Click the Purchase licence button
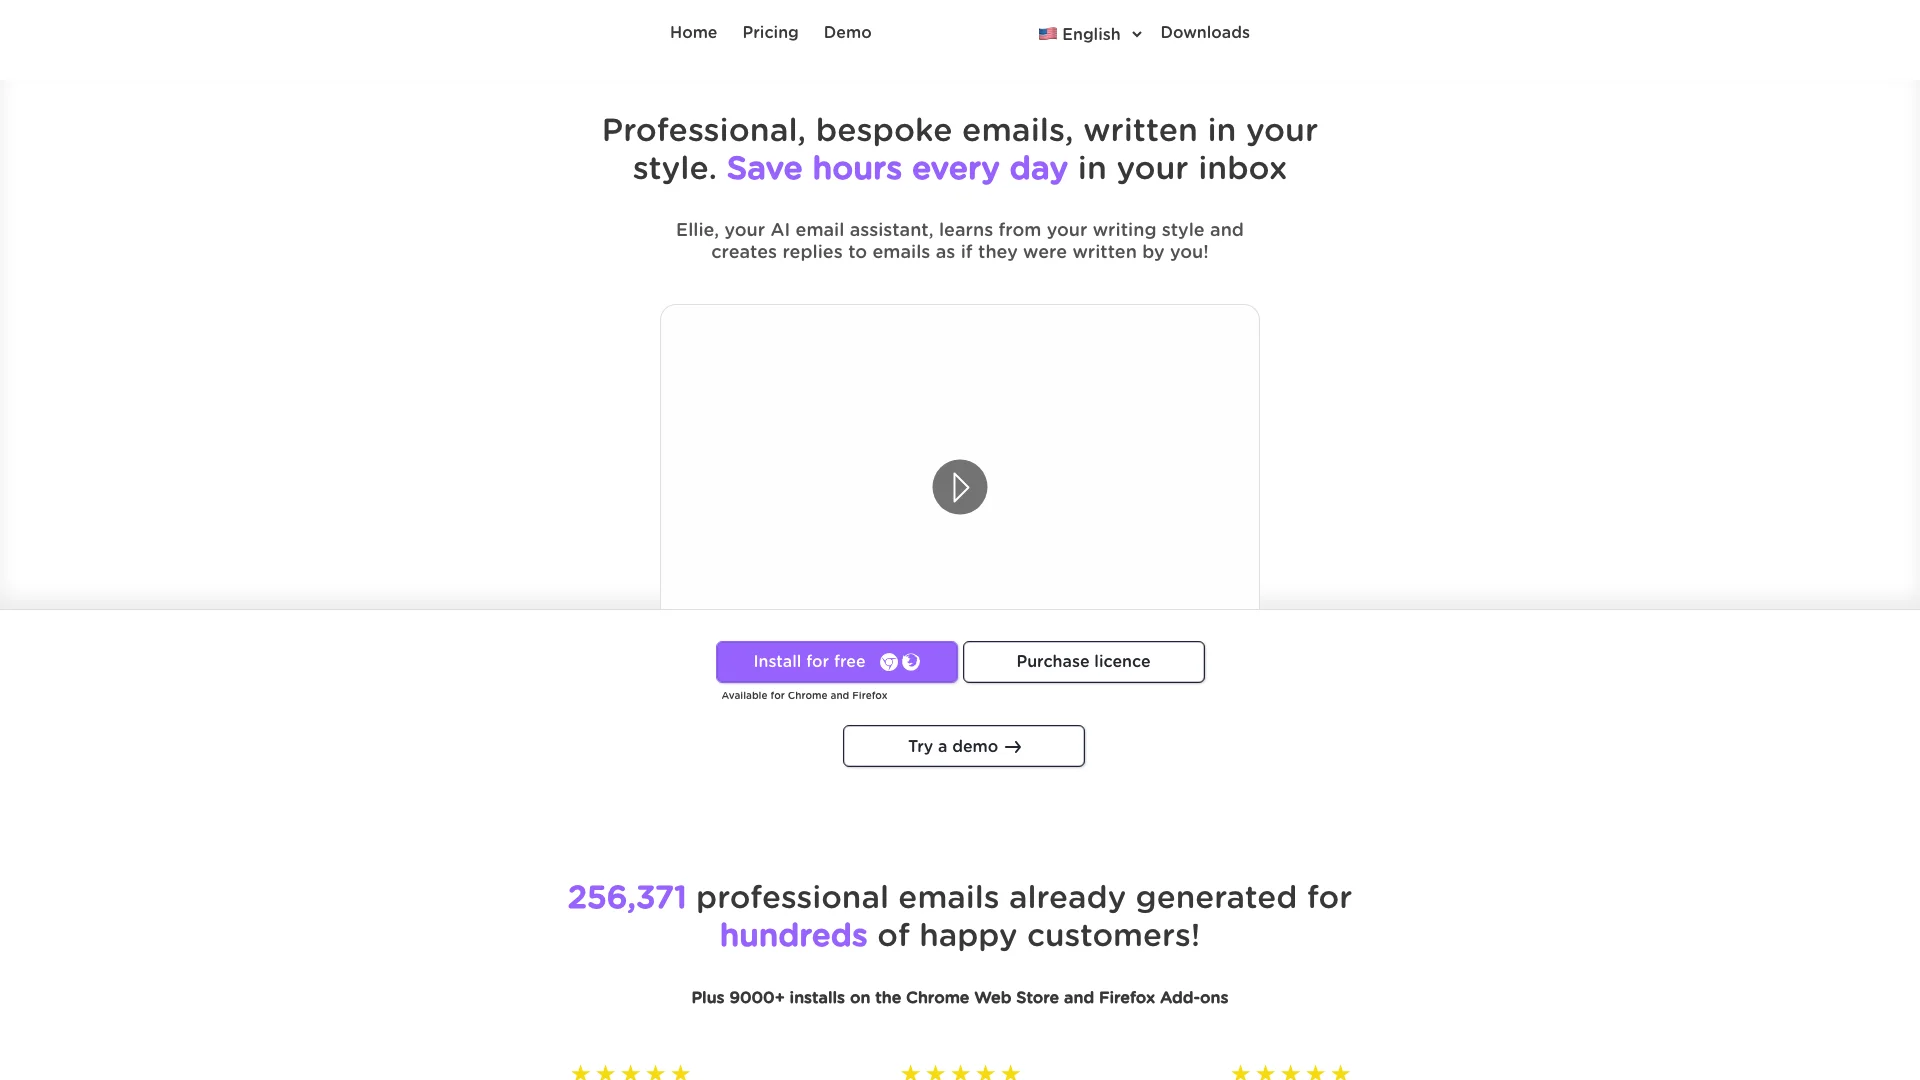This screenshot has width=1920, height=1080. coord(1083,662)
